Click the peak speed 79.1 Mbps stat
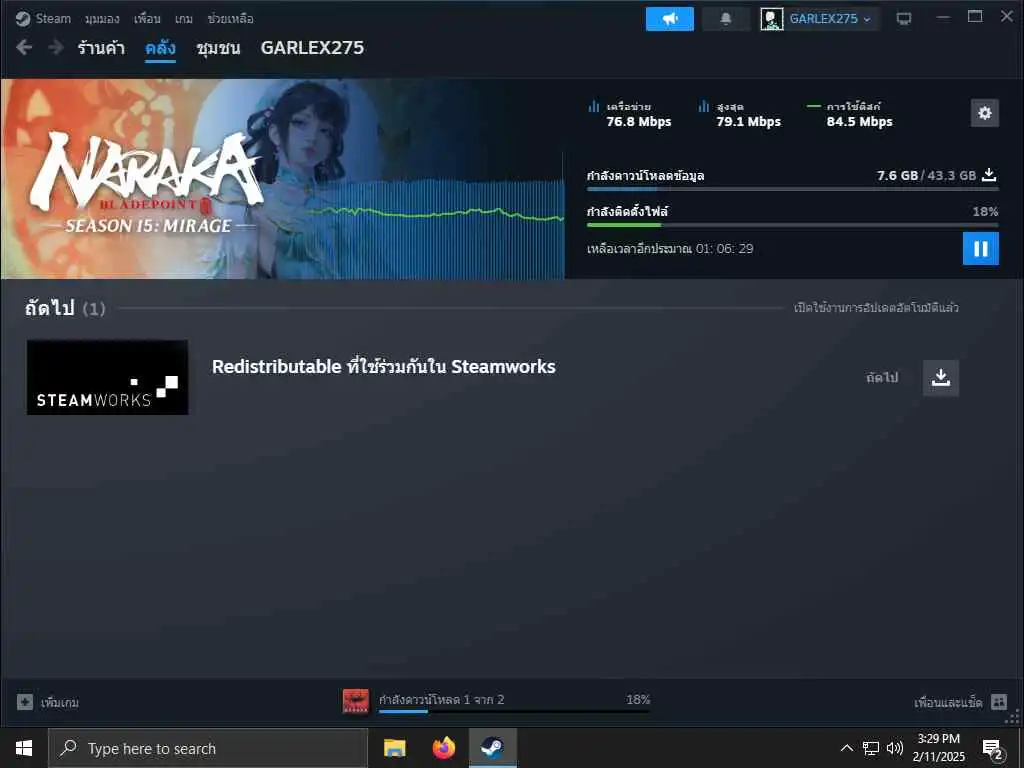Screen dimensions: 1024x768 coord(739,114)
